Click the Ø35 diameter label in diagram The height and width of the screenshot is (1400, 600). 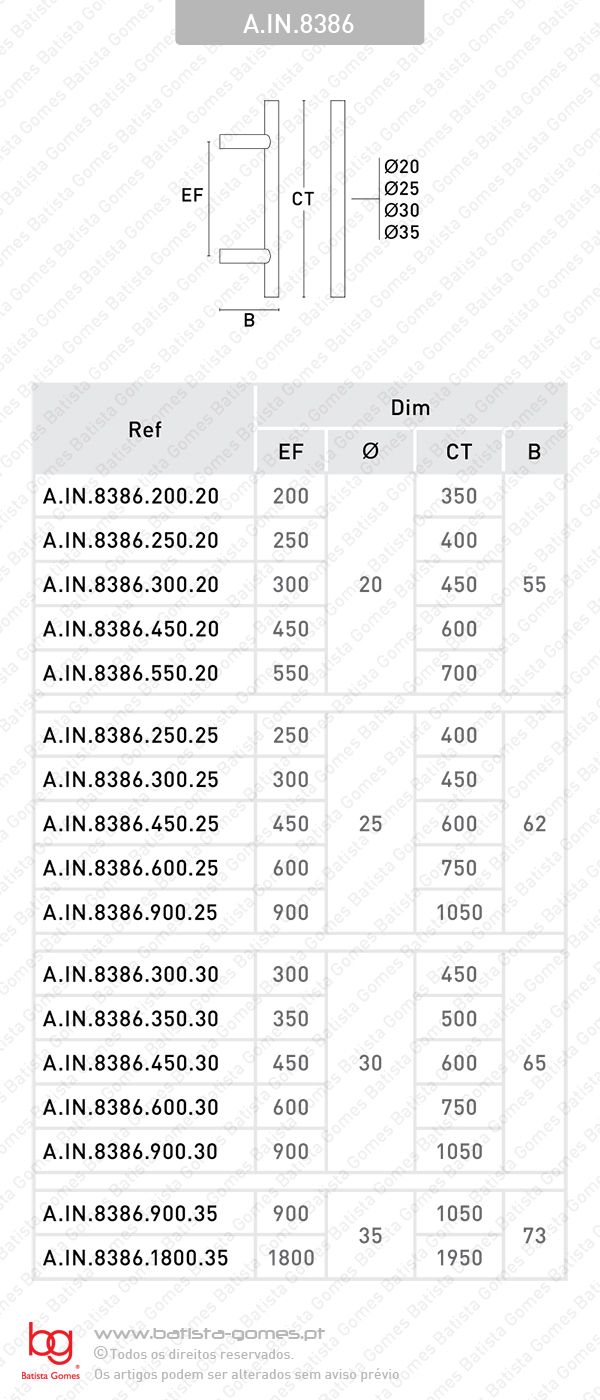(x=401, y=232)
